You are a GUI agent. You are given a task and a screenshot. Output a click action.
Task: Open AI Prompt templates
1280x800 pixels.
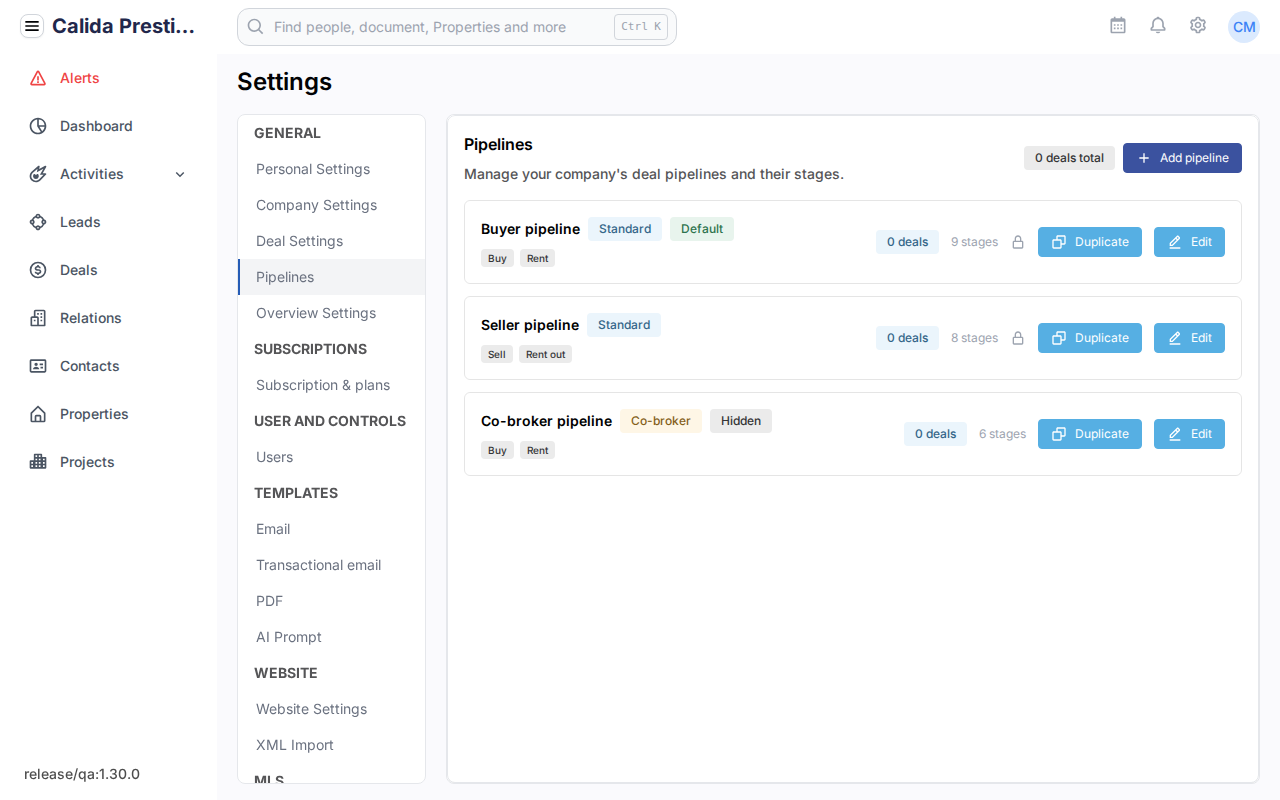tap(332, 637)
